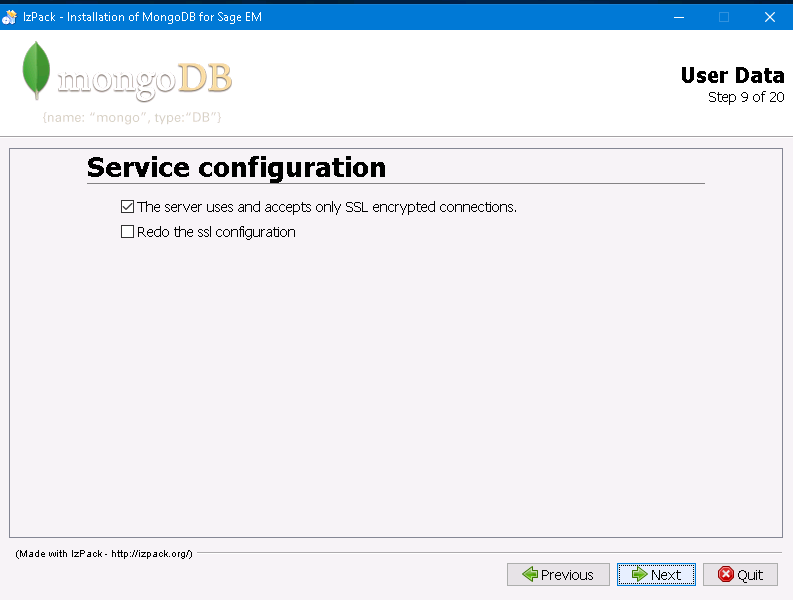Proceed using the Next button
Image resolution: width=793 pixels, height=600 pixels.
pyautogui.click(x=656, y=575)
